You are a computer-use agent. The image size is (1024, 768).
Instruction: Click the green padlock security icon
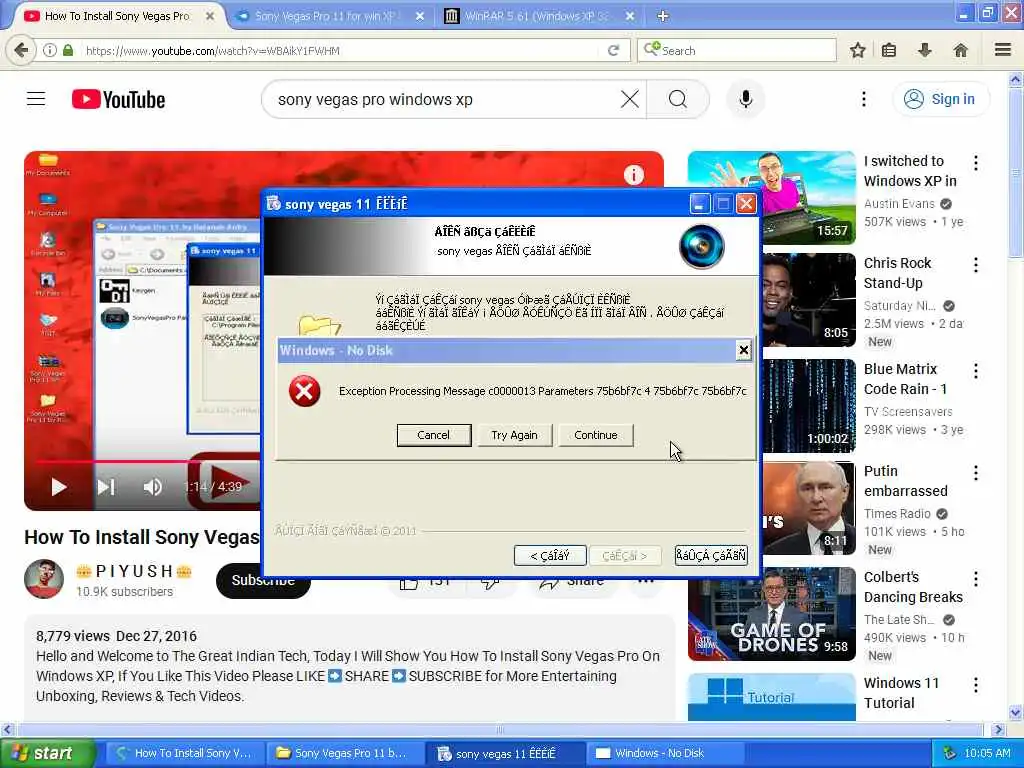coord(68,50)
